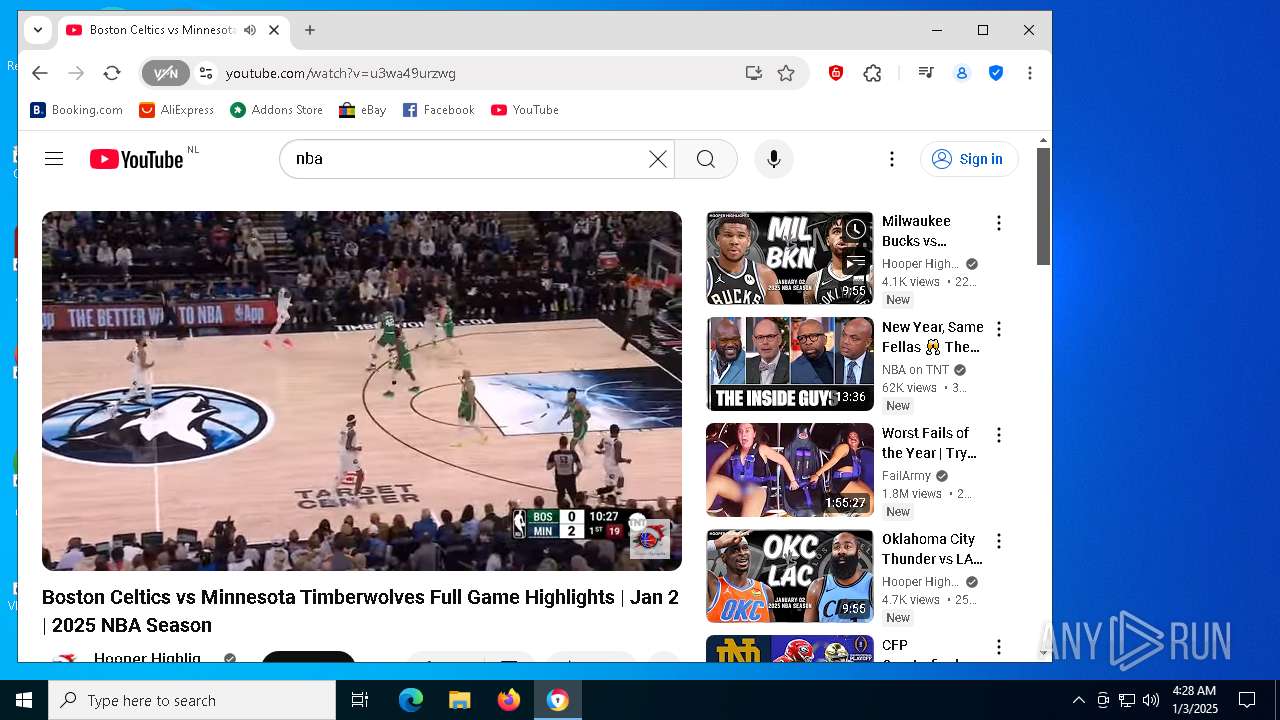This screenshot has height=720, width=1280.
Task: Go back to previous page
Action: pyautogui.click(x=39, y=73)
